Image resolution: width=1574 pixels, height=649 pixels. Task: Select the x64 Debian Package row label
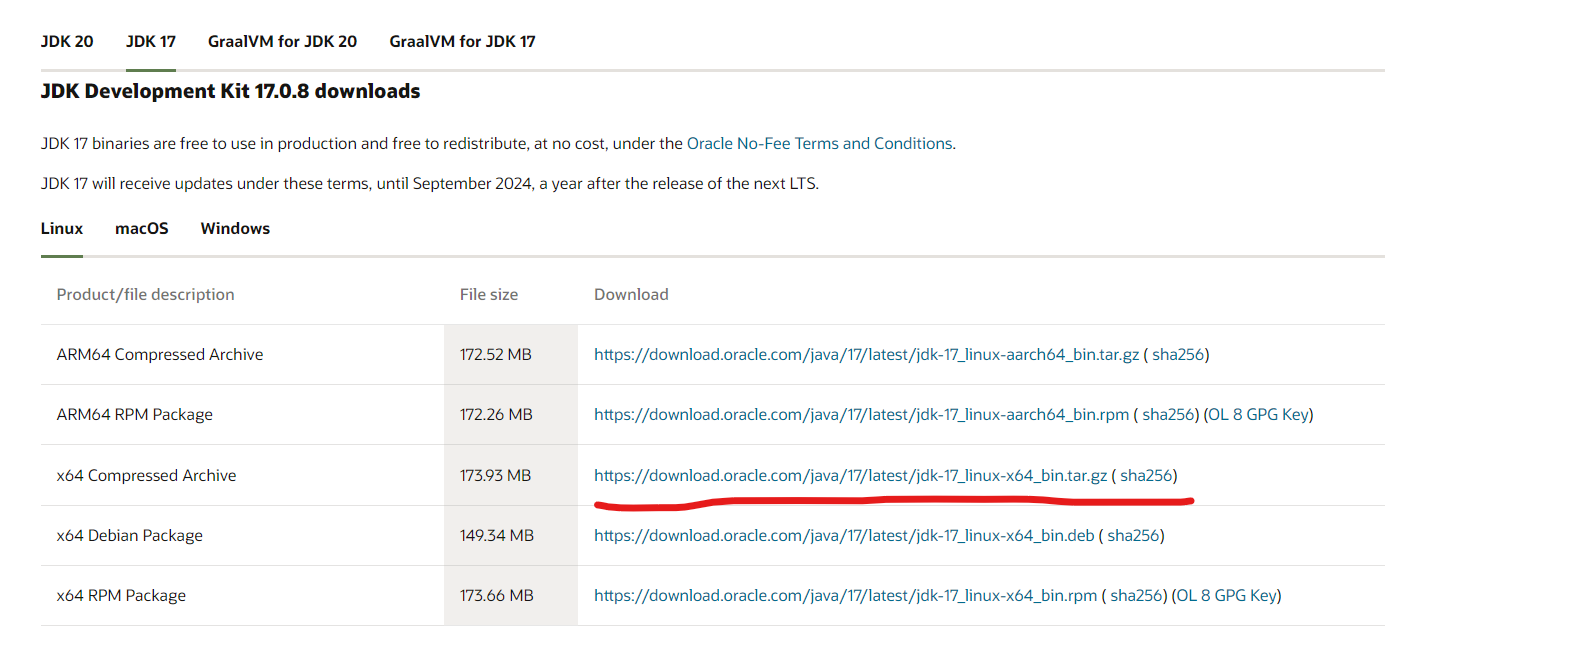[130, 535]
